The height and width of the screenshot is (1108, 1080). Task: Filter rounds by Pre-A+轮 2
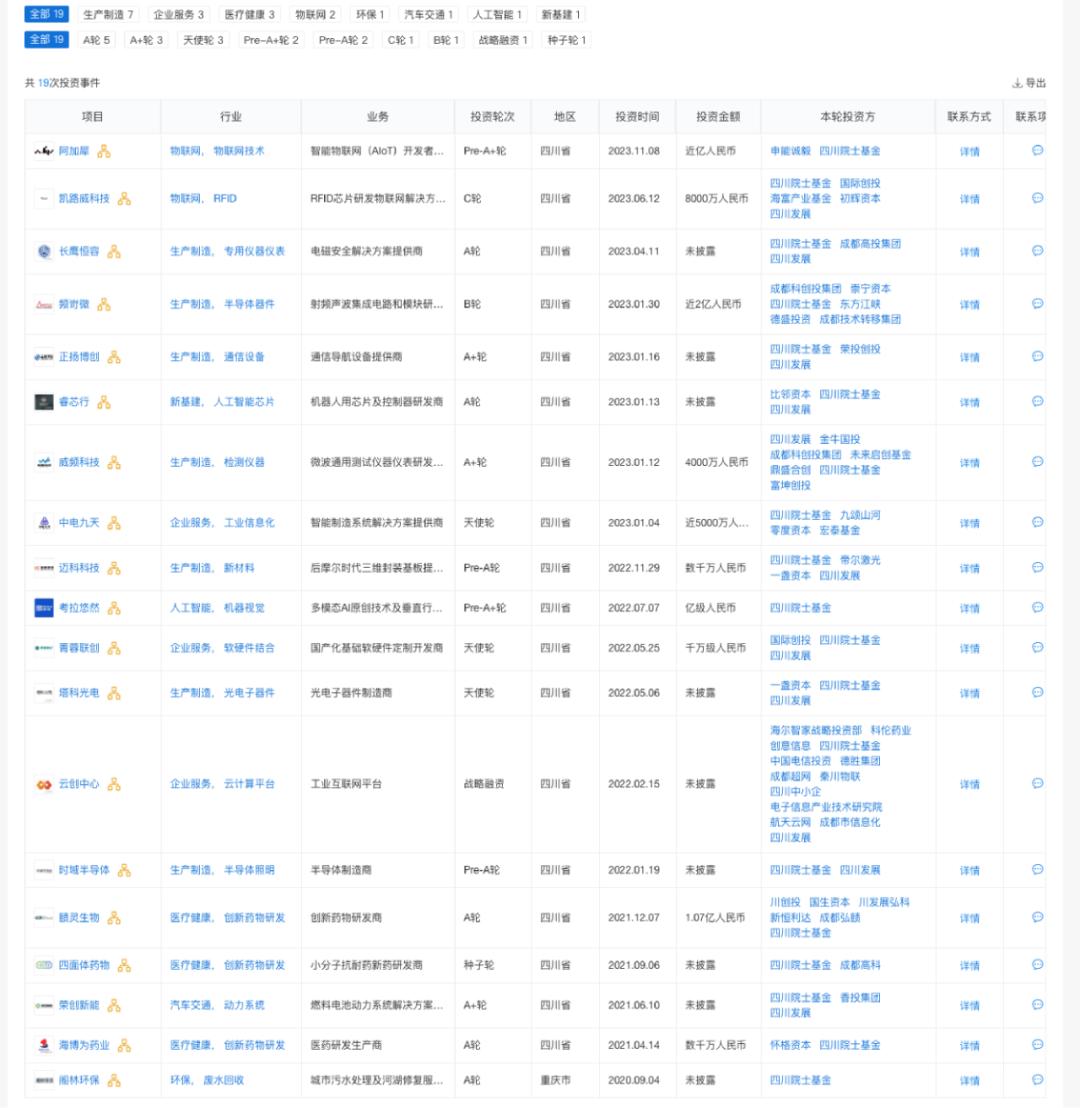[271, 40]
